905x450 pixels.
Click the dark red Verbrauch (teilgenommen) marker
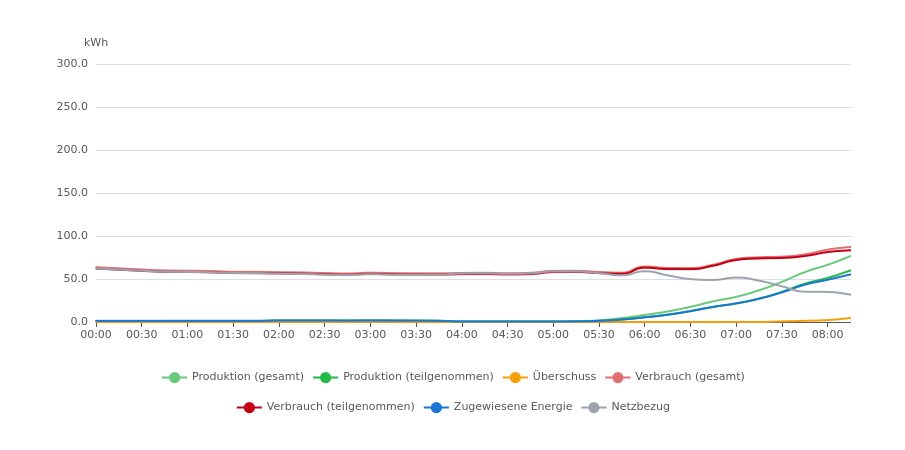click(249, 407)
